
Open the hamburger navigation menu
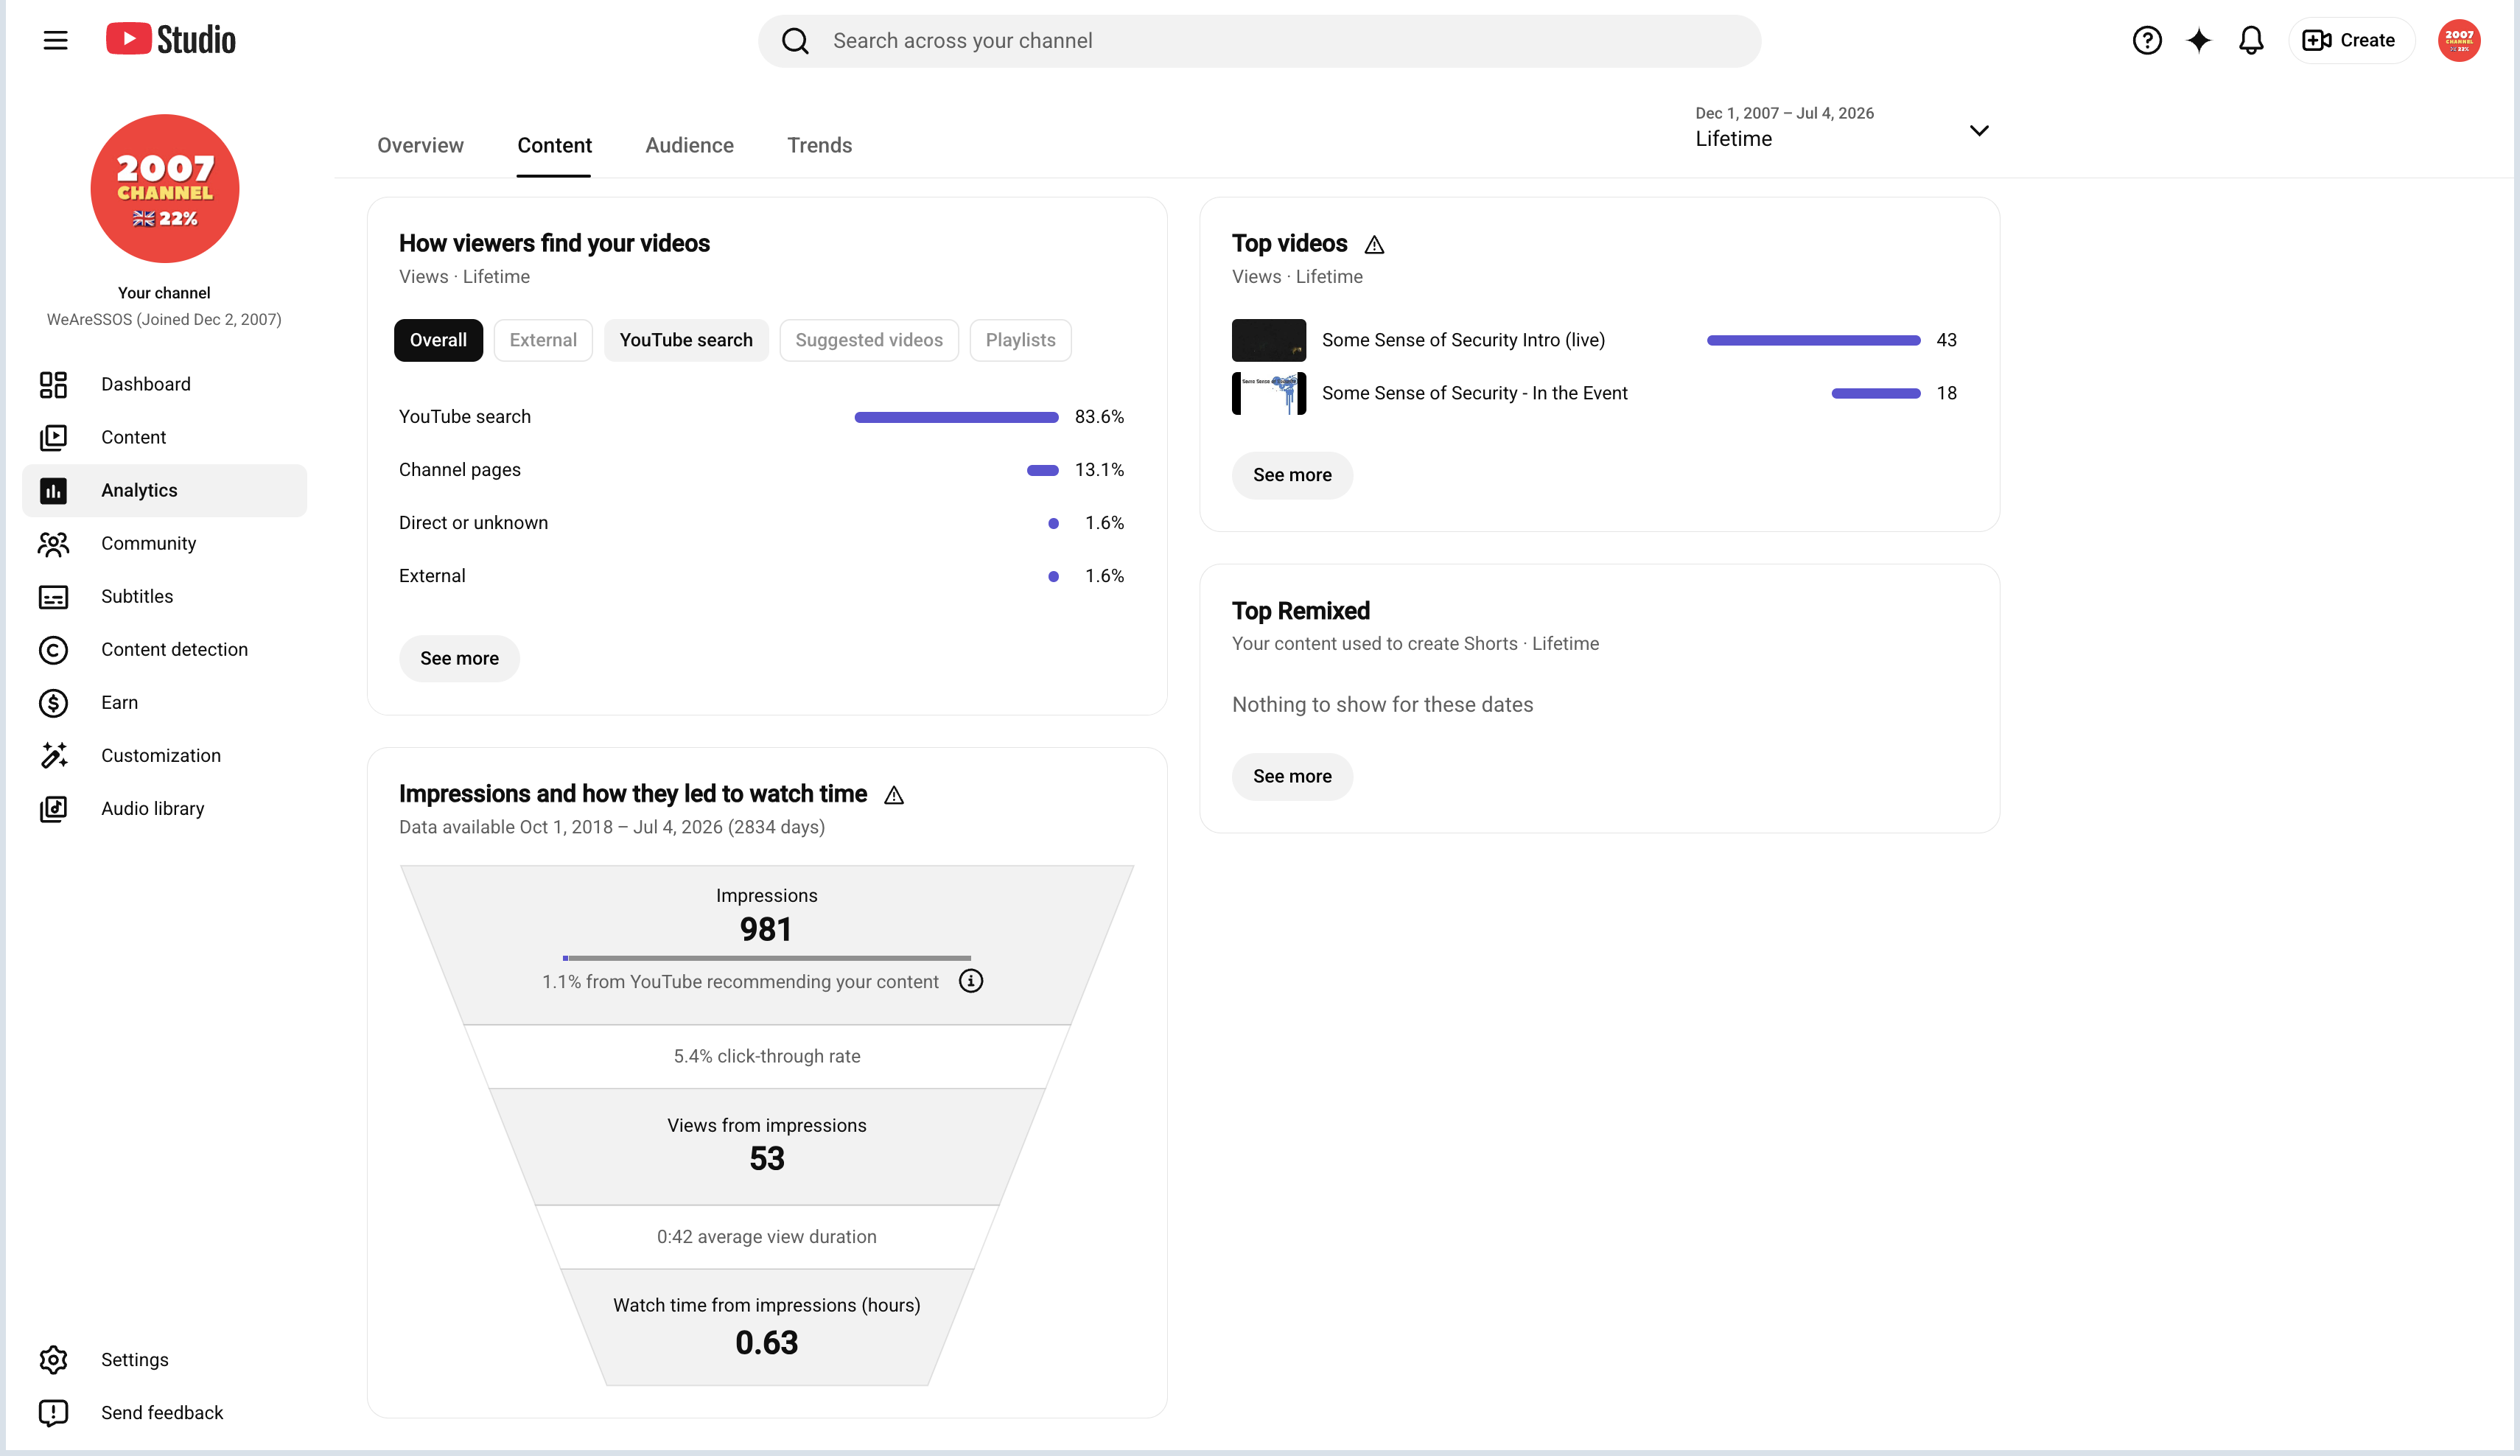point(55,40)
